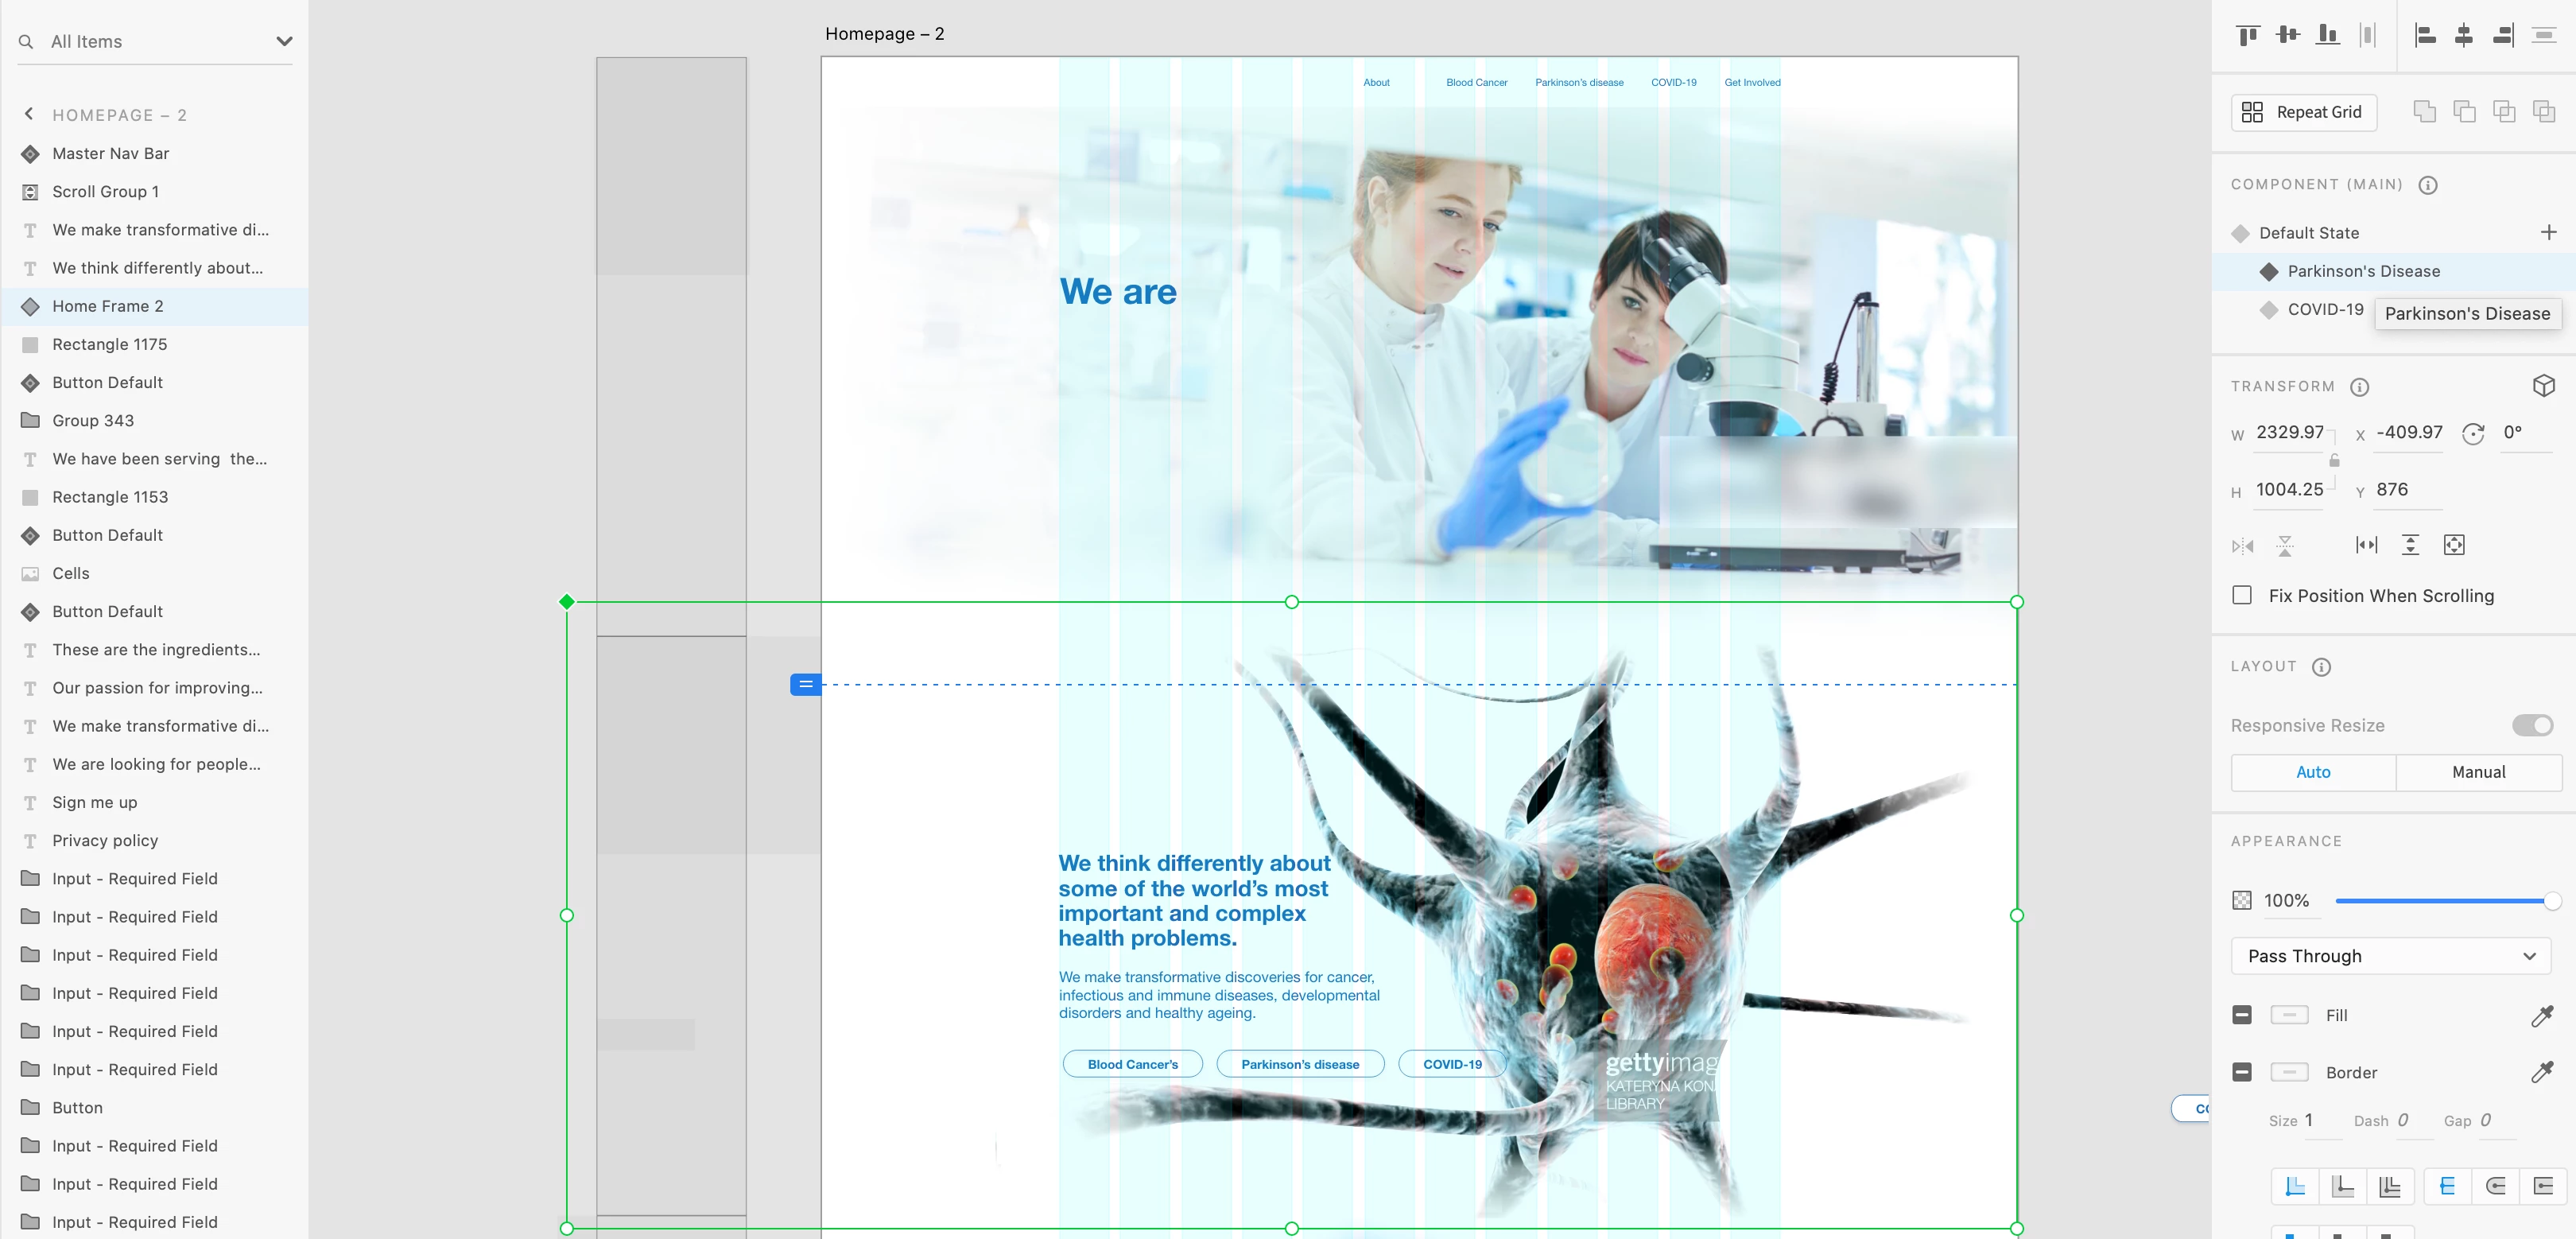The image size is (2576, 1239).
Task: Click the rotation icon in Transform
Action: (2473, 434)
